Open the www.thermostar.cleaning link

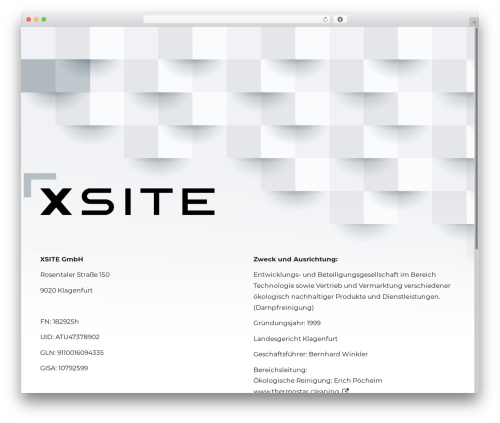tap(296, 391)
